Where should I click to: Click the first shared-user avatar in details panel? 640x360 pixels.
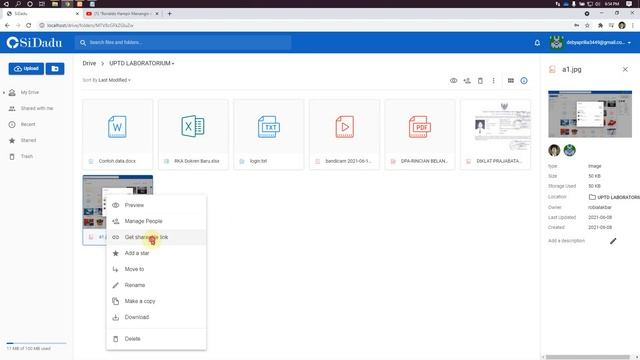(x=554, y=150)
